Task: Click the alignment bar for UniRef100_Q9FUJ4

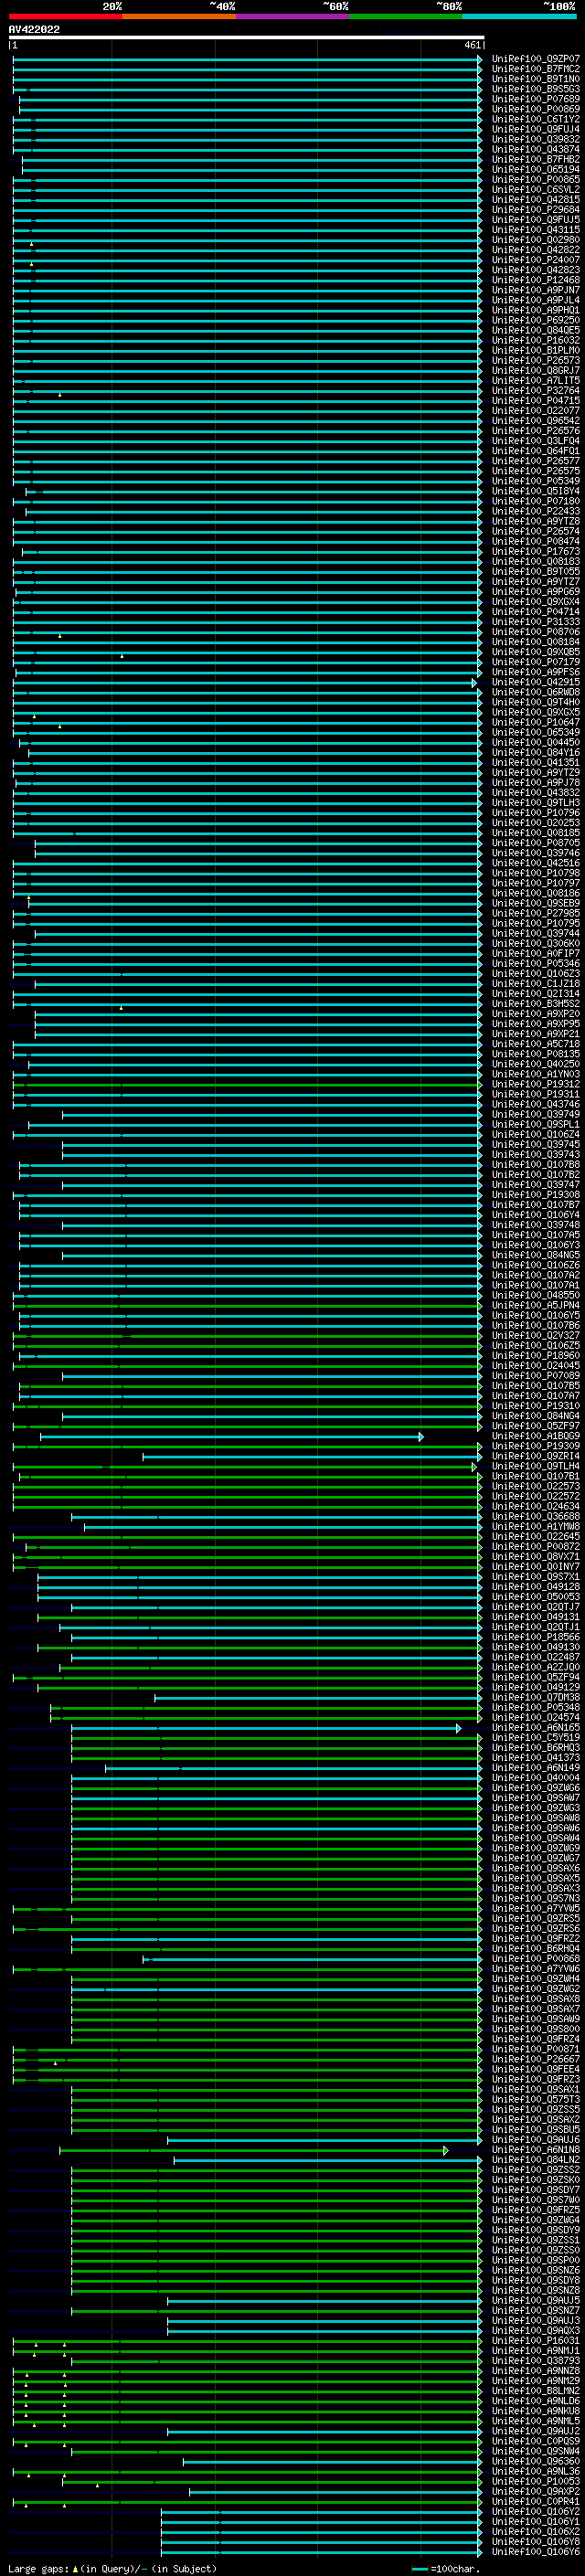Action: (x=247, y=129)
